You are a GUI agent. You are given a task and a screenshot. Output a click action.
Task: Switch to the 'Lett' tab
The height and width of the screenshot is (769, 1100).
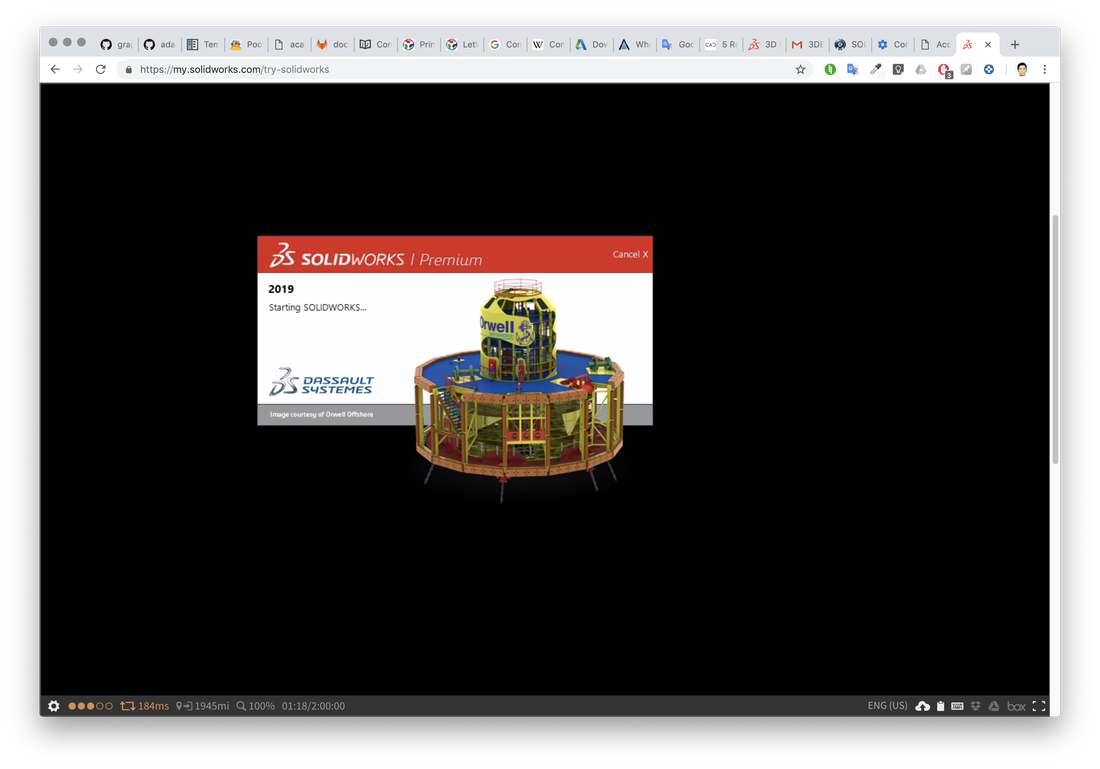coord(462,44)
